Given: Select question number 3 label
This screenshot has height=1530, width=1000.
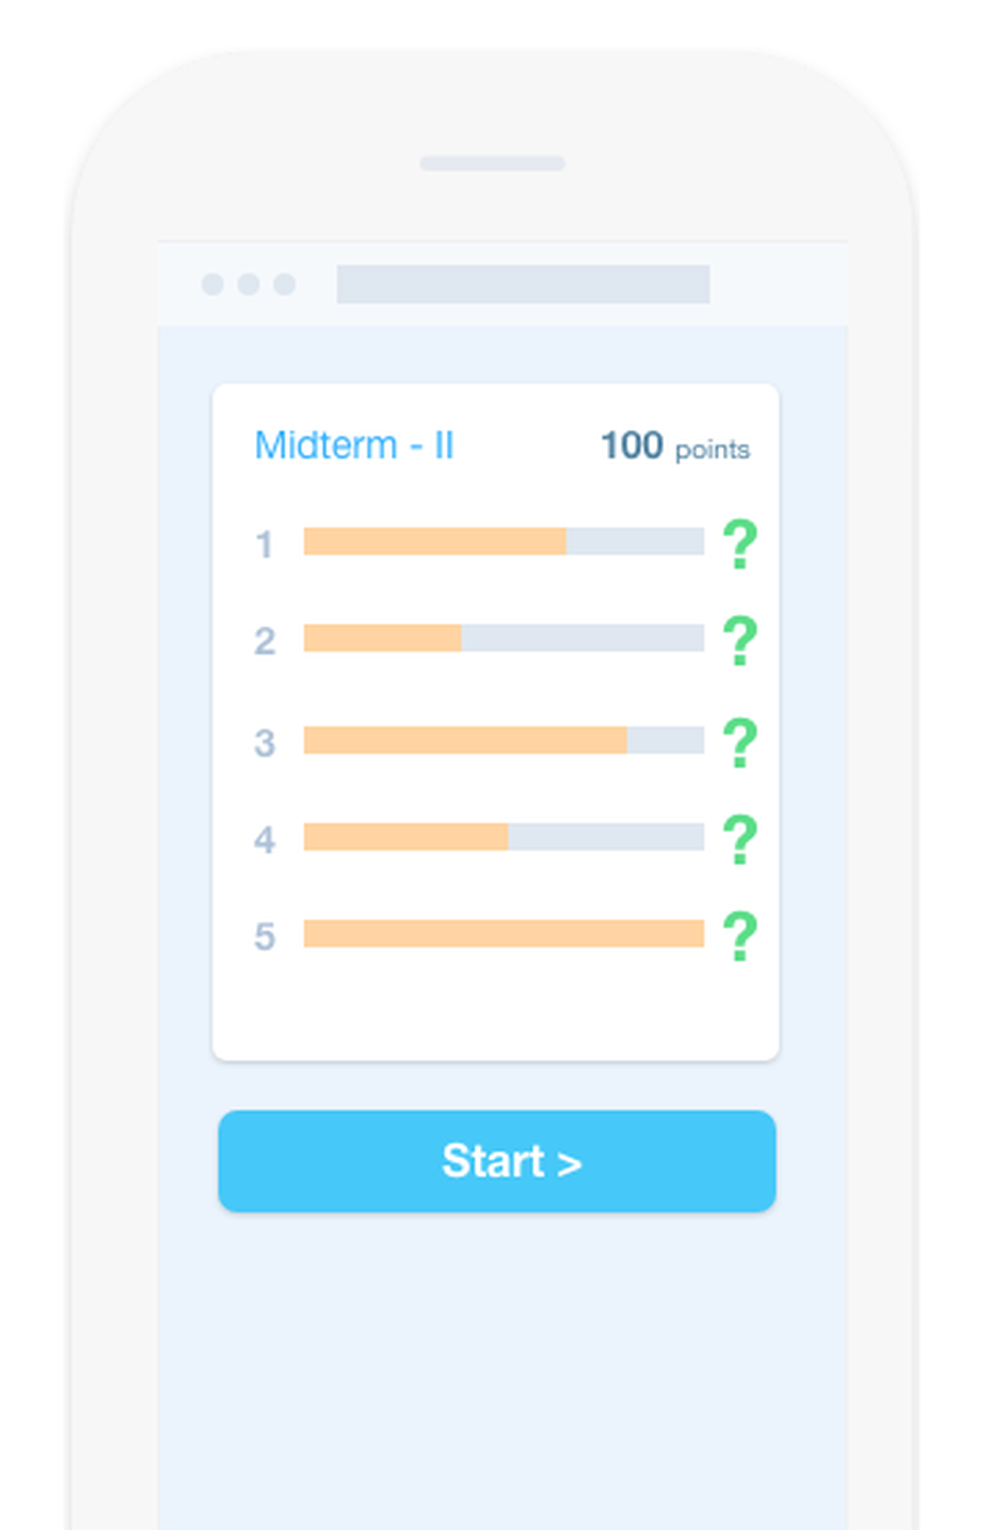Looking at the screenshot, I should click(x=264, y=740).
